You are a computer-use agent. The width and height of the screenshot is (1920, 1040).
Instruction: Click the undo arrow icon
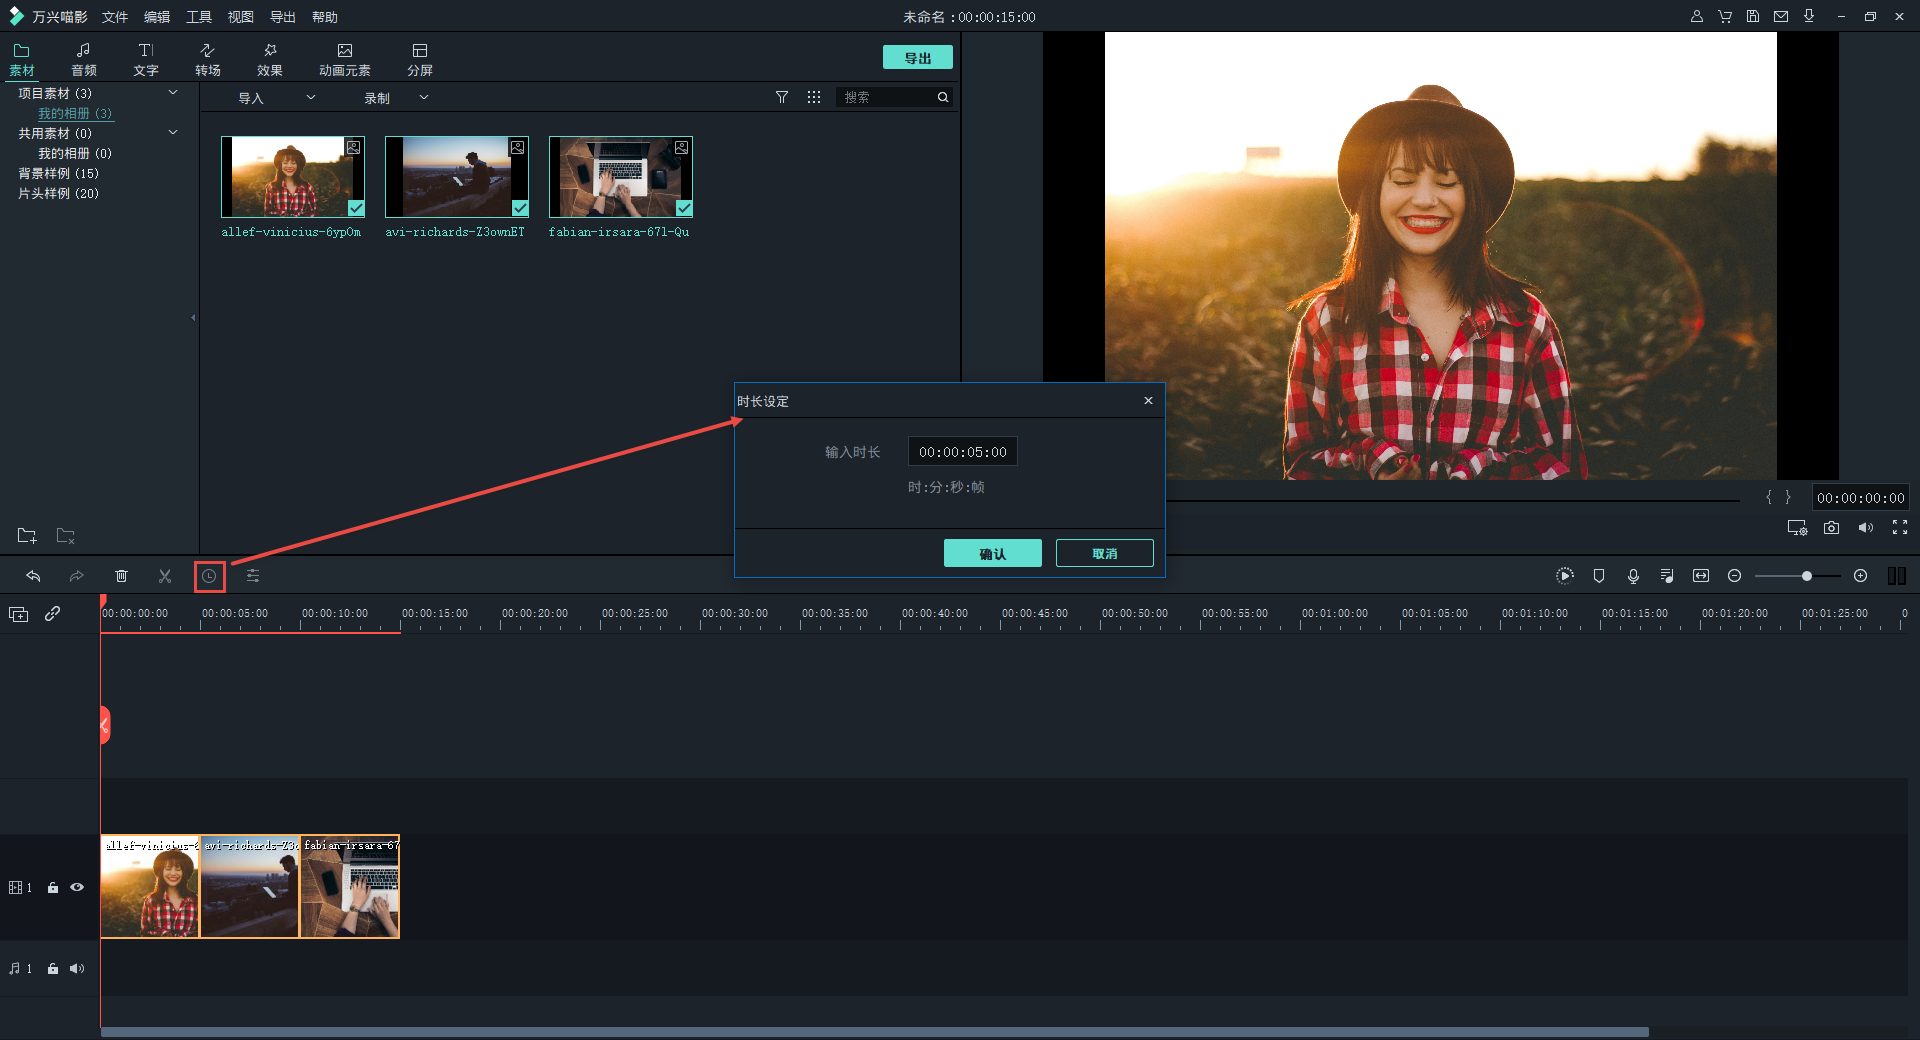[x=33, y=576]
